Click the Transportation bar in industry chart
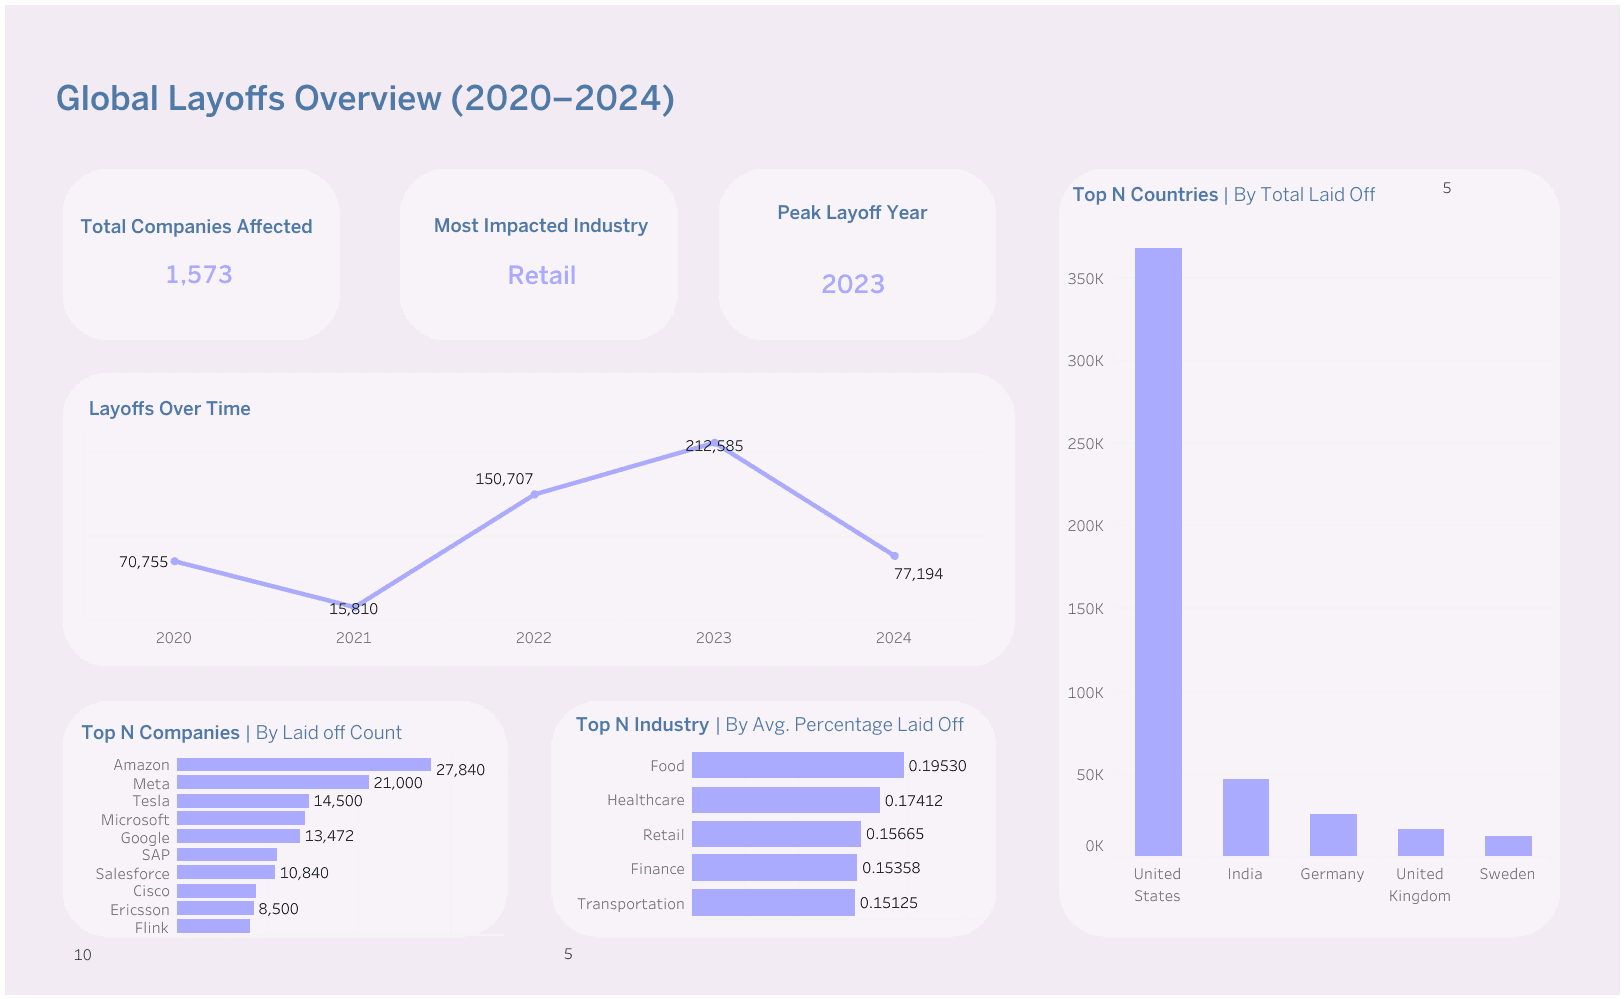The height and width of the screenshot is (999, 1624). click(x=773, y=903)
